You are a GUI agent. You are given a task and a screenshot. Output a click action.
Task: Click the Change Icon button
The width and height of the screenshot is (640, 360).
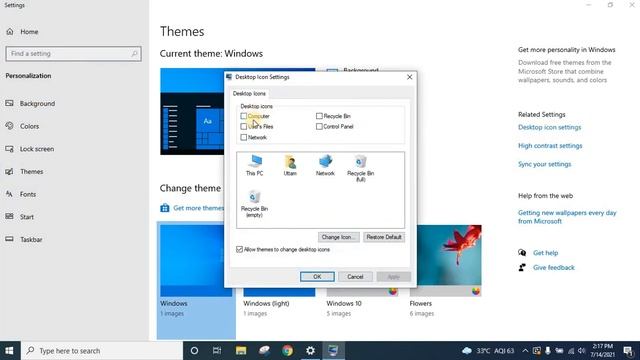click(x=338, y=237)
